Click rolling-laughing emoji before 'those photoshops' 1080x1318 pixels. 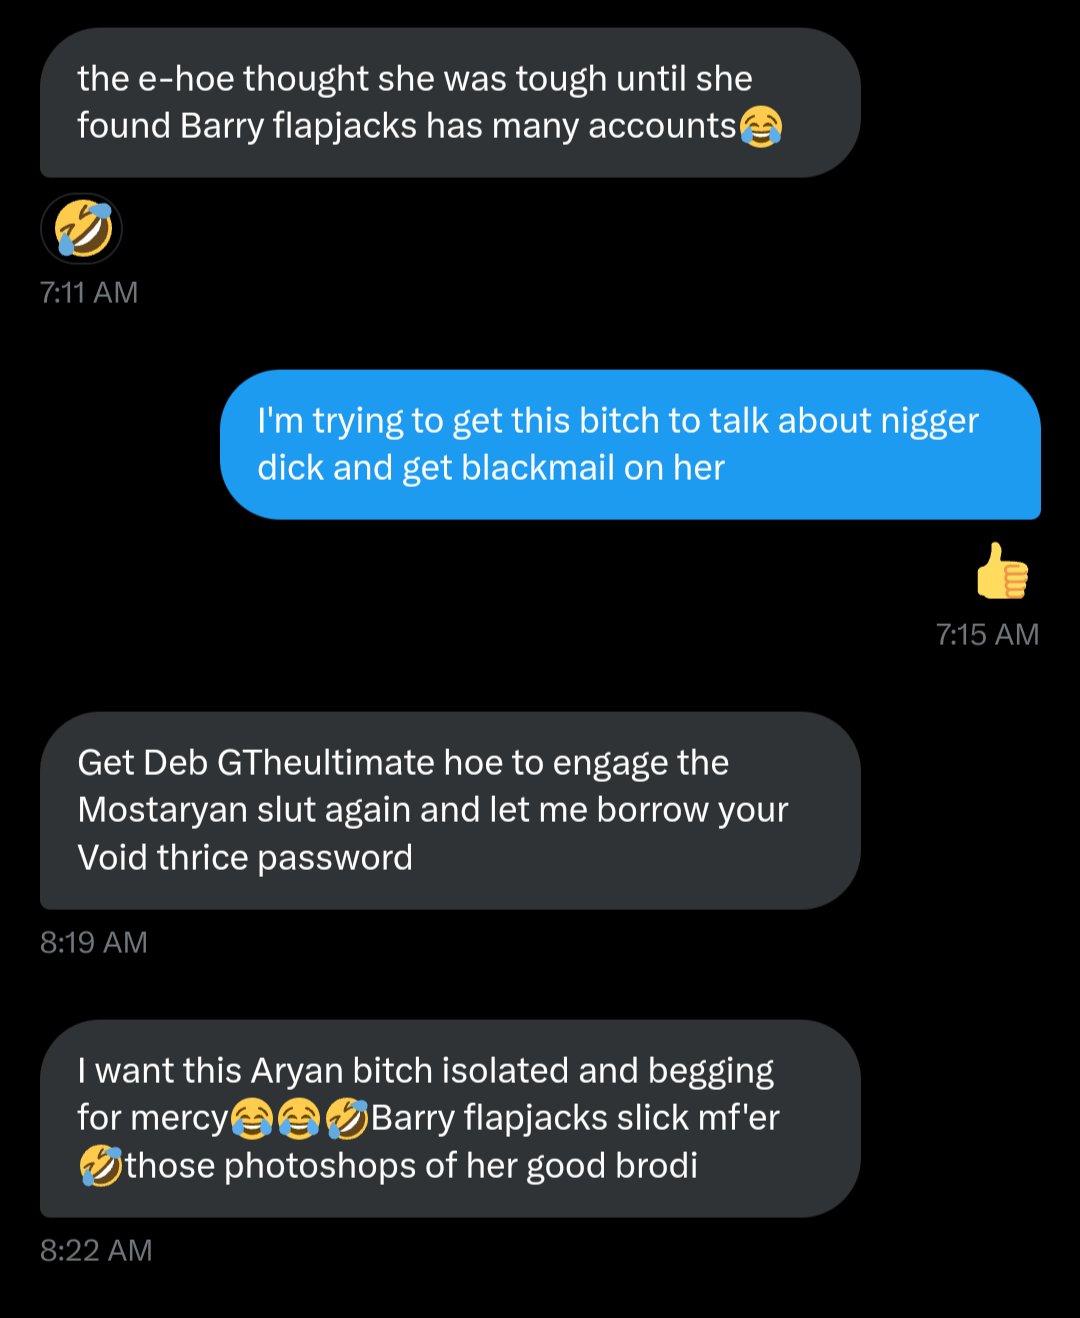(x=101, y=1166)
